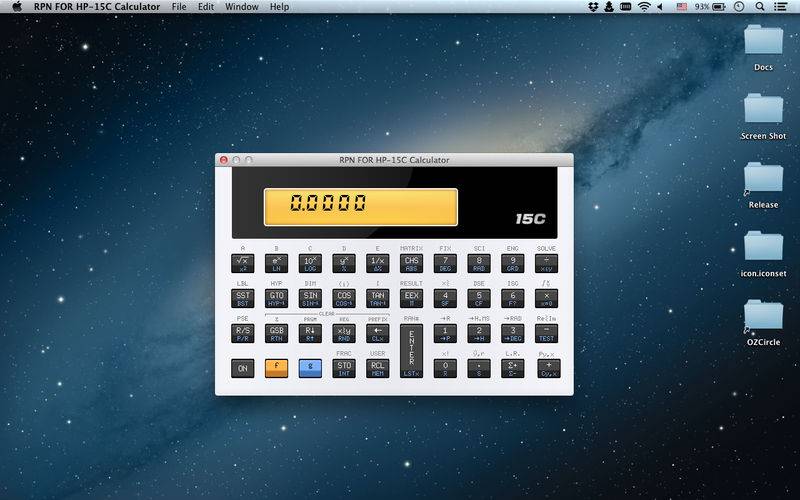Viewport: 800px width, 500px height.
Task: Toggle the blue g shift key
Action: (310, 368)
